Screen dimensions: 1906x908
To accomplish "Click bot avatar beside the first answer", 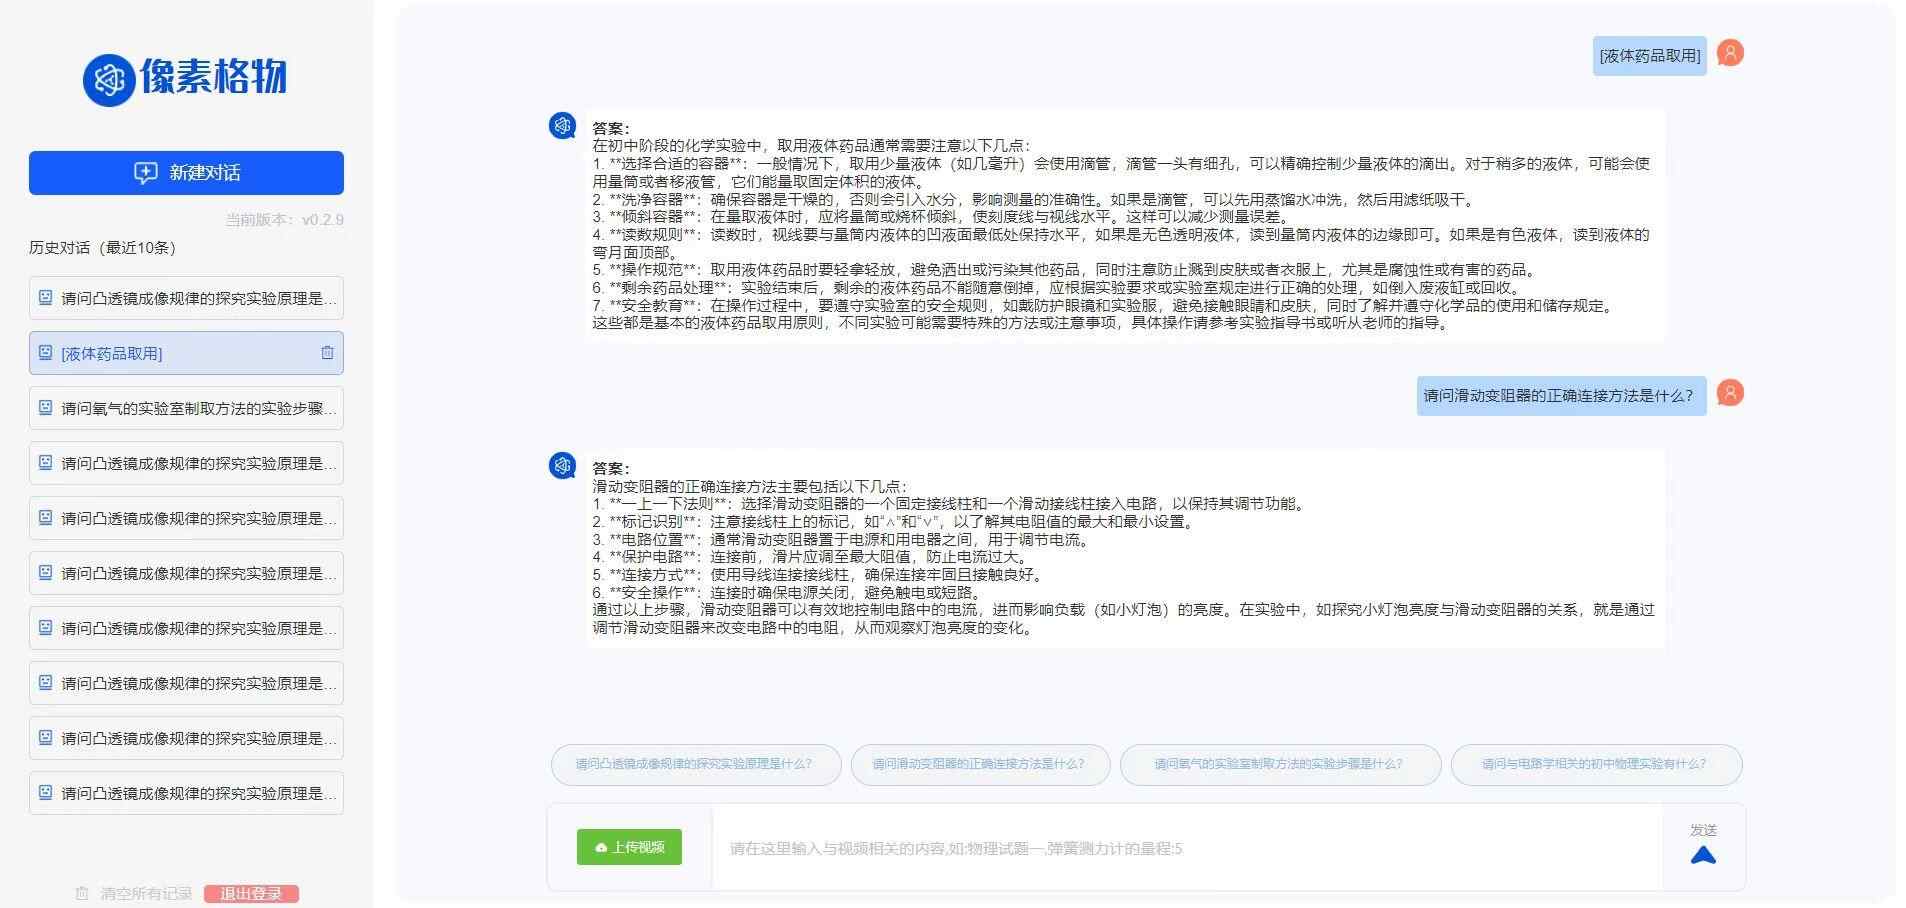I will [562, 126].
